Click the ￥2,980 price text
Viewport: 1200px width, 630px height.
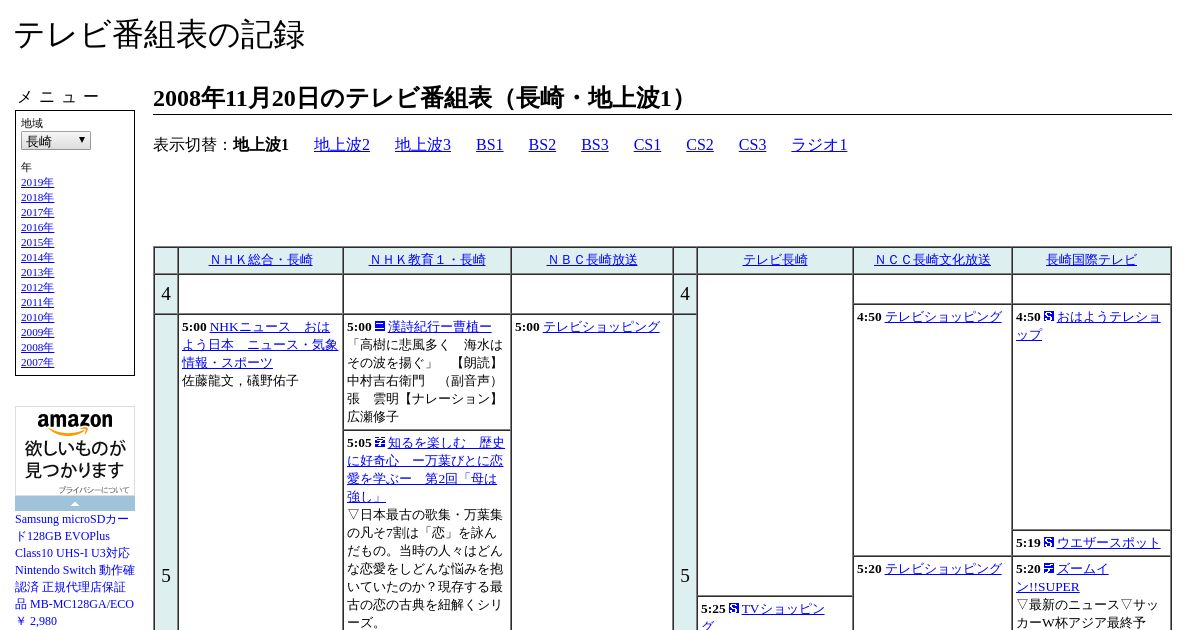point(36,621)
